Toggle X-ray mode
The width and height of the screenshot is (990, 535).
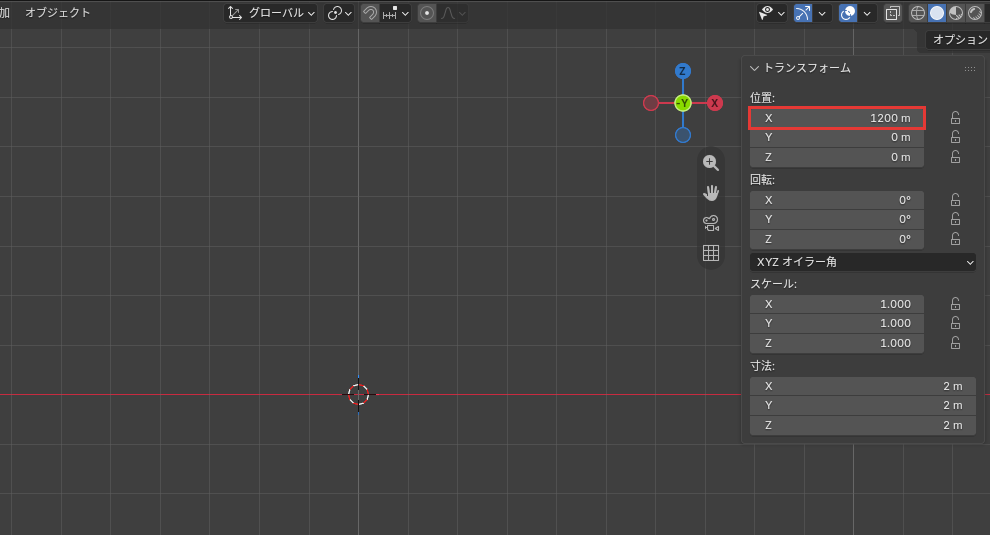pos(892,13)
